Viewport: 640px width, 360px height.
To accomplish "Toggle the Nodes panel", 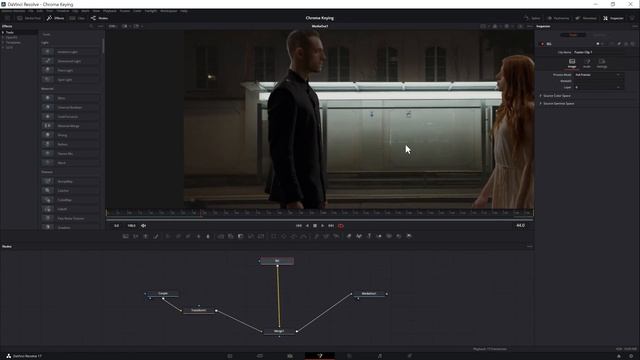I will point(99,18).
